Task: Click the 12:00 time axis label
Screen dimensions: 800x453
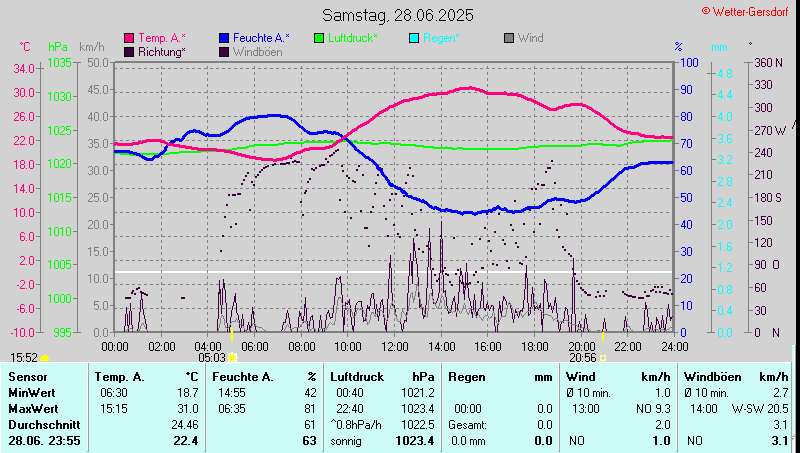Action: coord(395,347)
